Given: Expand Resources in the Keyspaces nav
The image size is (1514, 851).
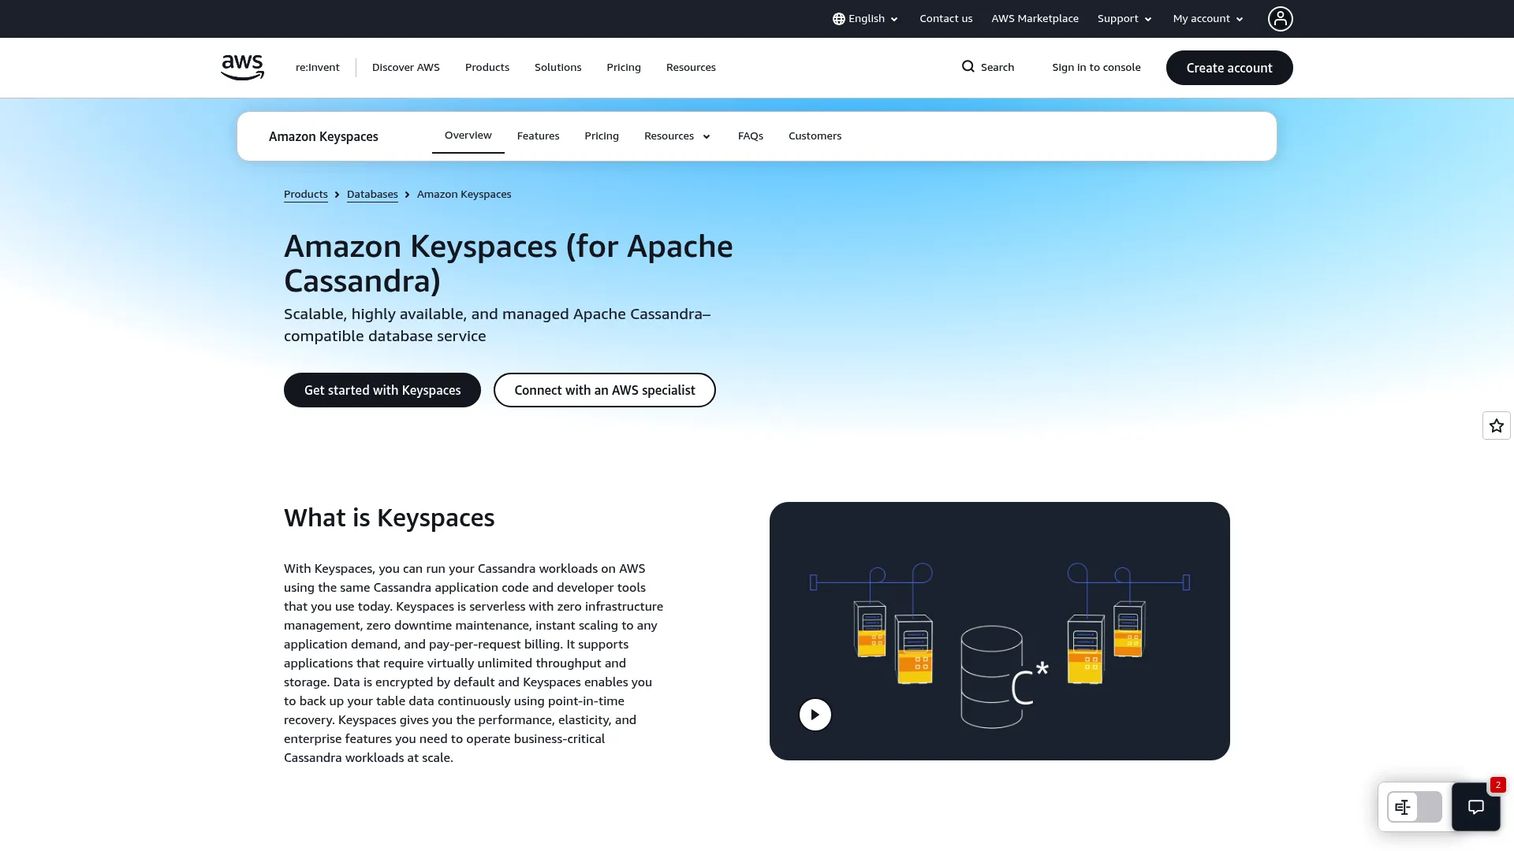Looking at the screenshot, I should (677, 136).
